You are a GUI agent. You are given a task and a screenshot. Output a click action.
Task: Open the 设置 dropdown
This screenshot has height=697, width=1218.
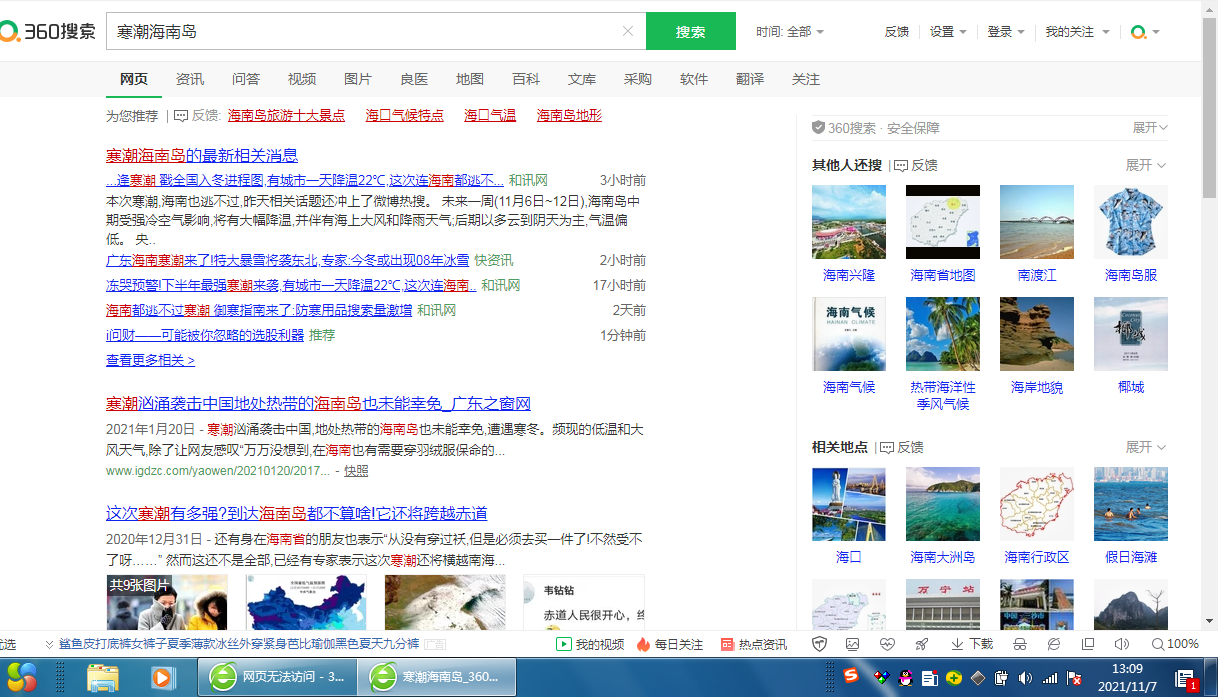tap(948, 32)
